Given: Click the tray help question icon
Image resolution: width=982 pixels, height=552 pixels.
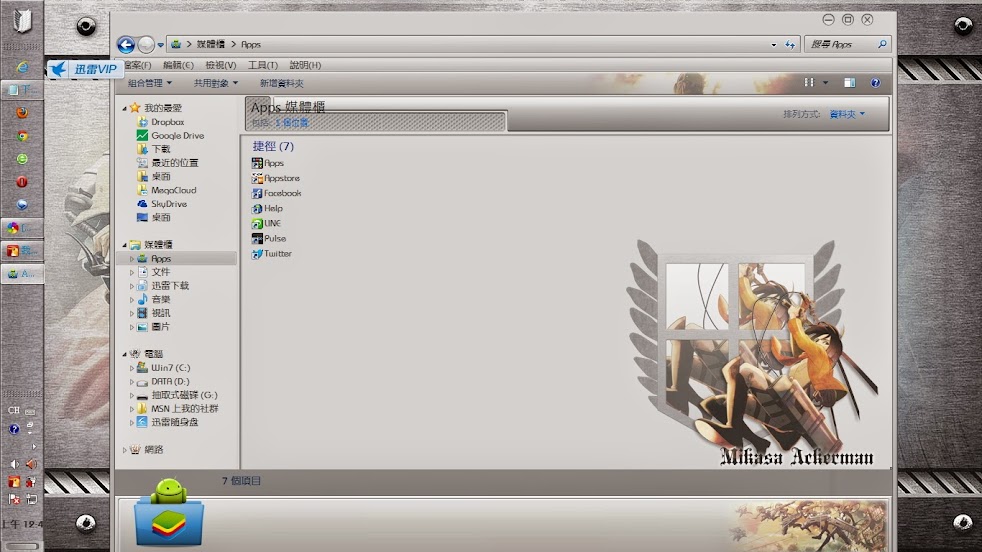Looking at the screenshot, I should (x=14, y=429).
